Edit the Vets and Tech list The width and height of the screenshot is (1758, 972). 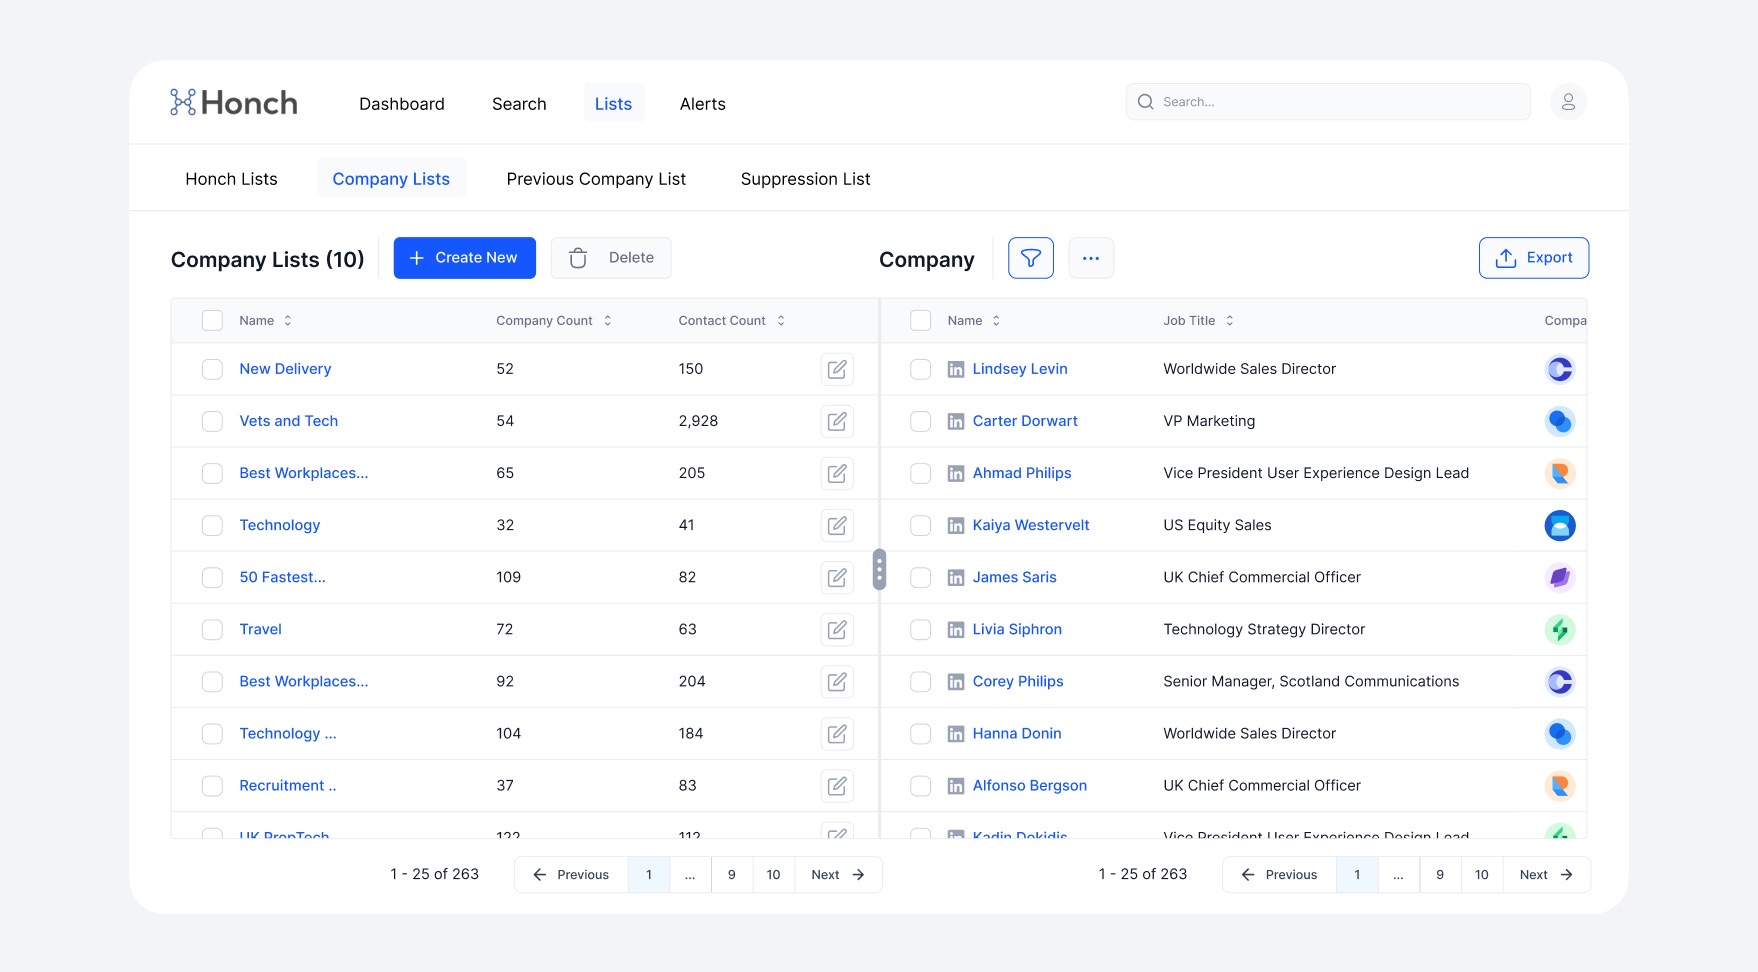tap(837, 421)
